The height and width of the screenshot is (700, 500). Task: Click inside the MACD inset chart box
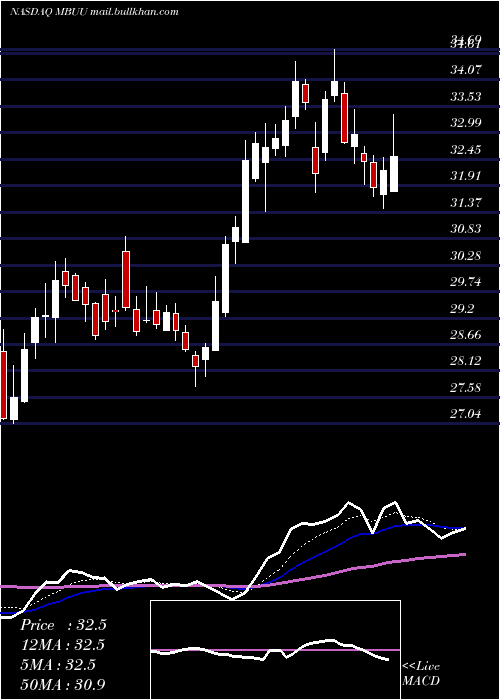tap(275, 650)
